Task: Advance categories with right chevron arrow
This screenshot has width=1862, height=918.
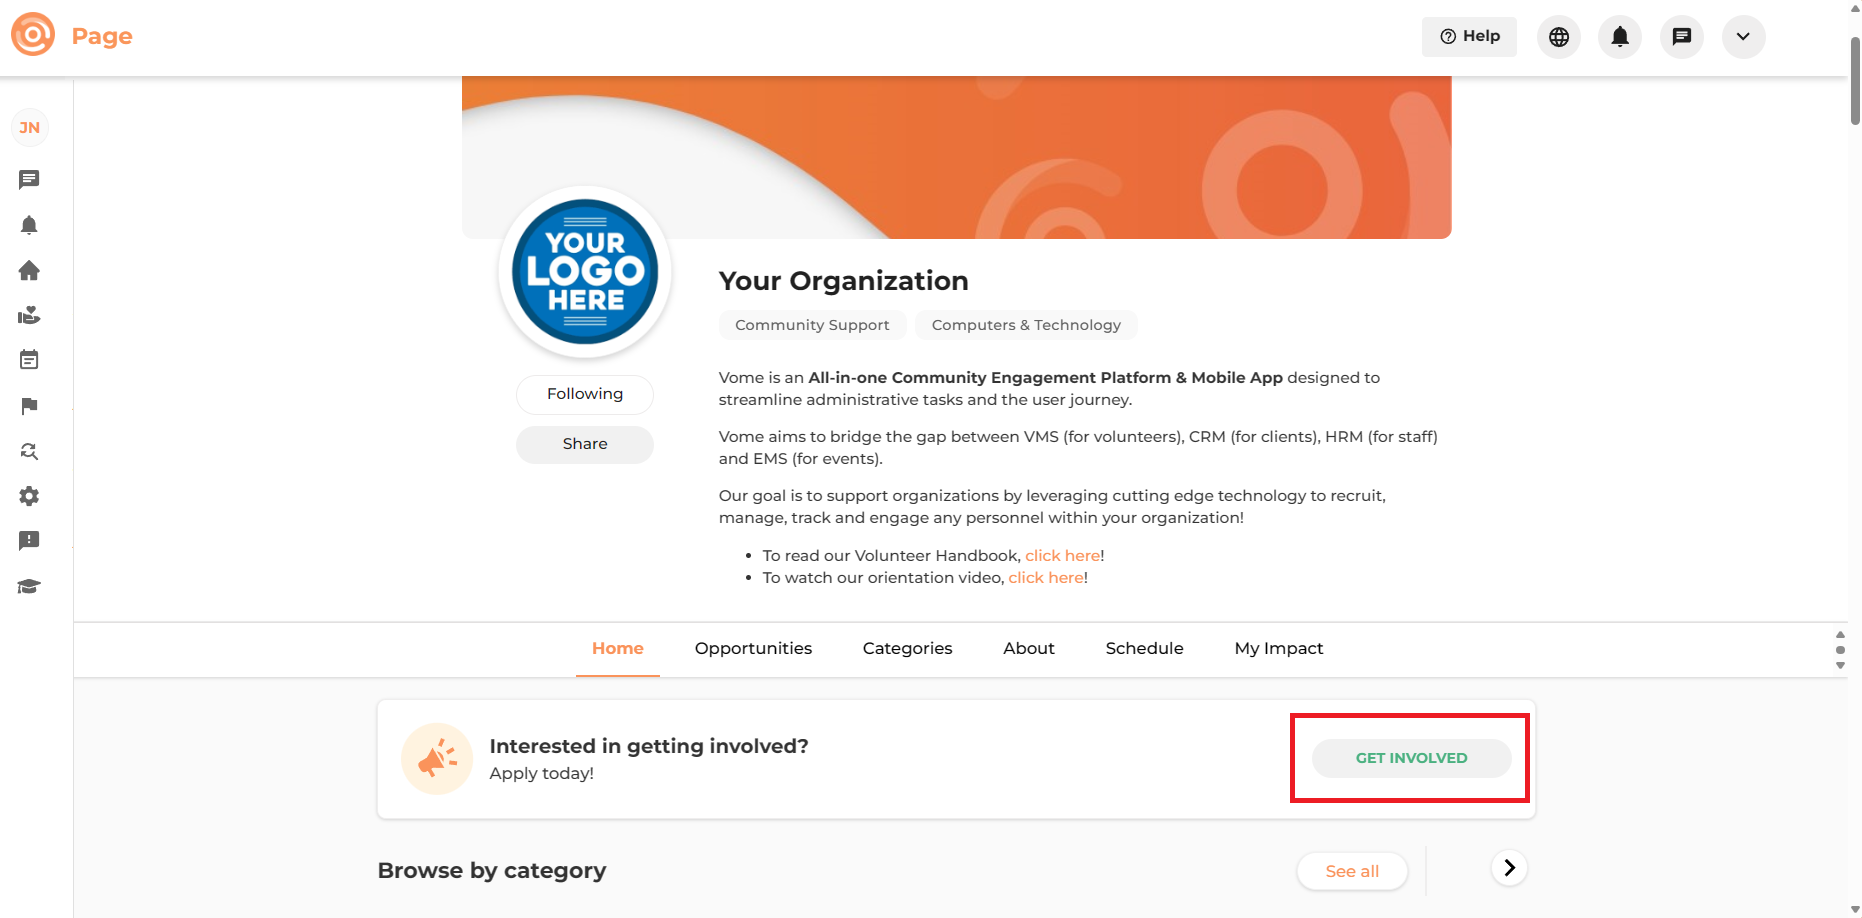Action: click(x=1509, y=868)
